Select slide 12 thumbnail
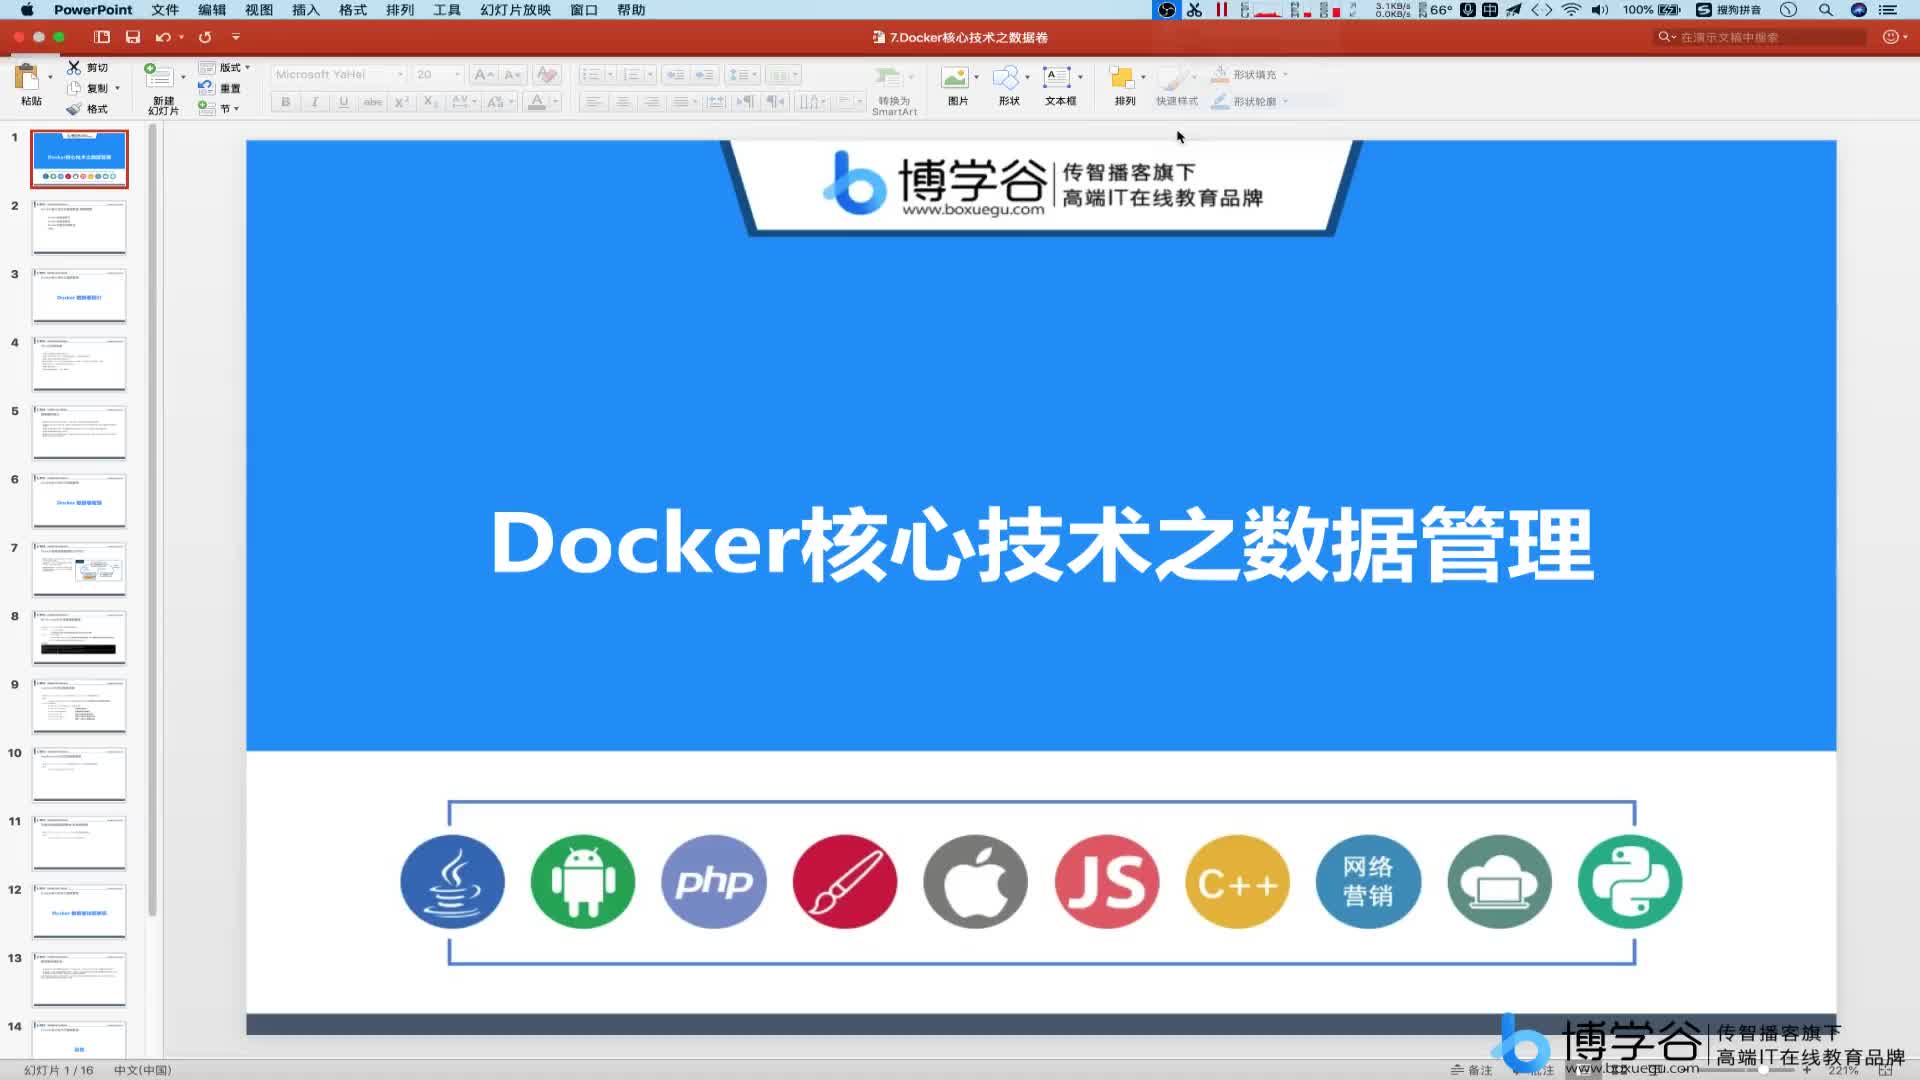The image size is (1920, 1080). click(79, 911)
